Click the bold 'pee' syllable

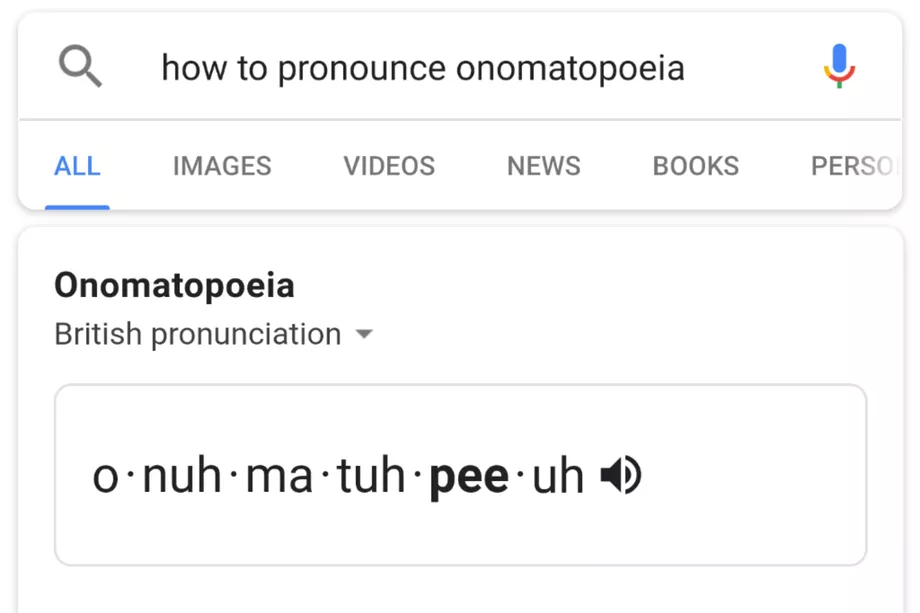[469, 477]
